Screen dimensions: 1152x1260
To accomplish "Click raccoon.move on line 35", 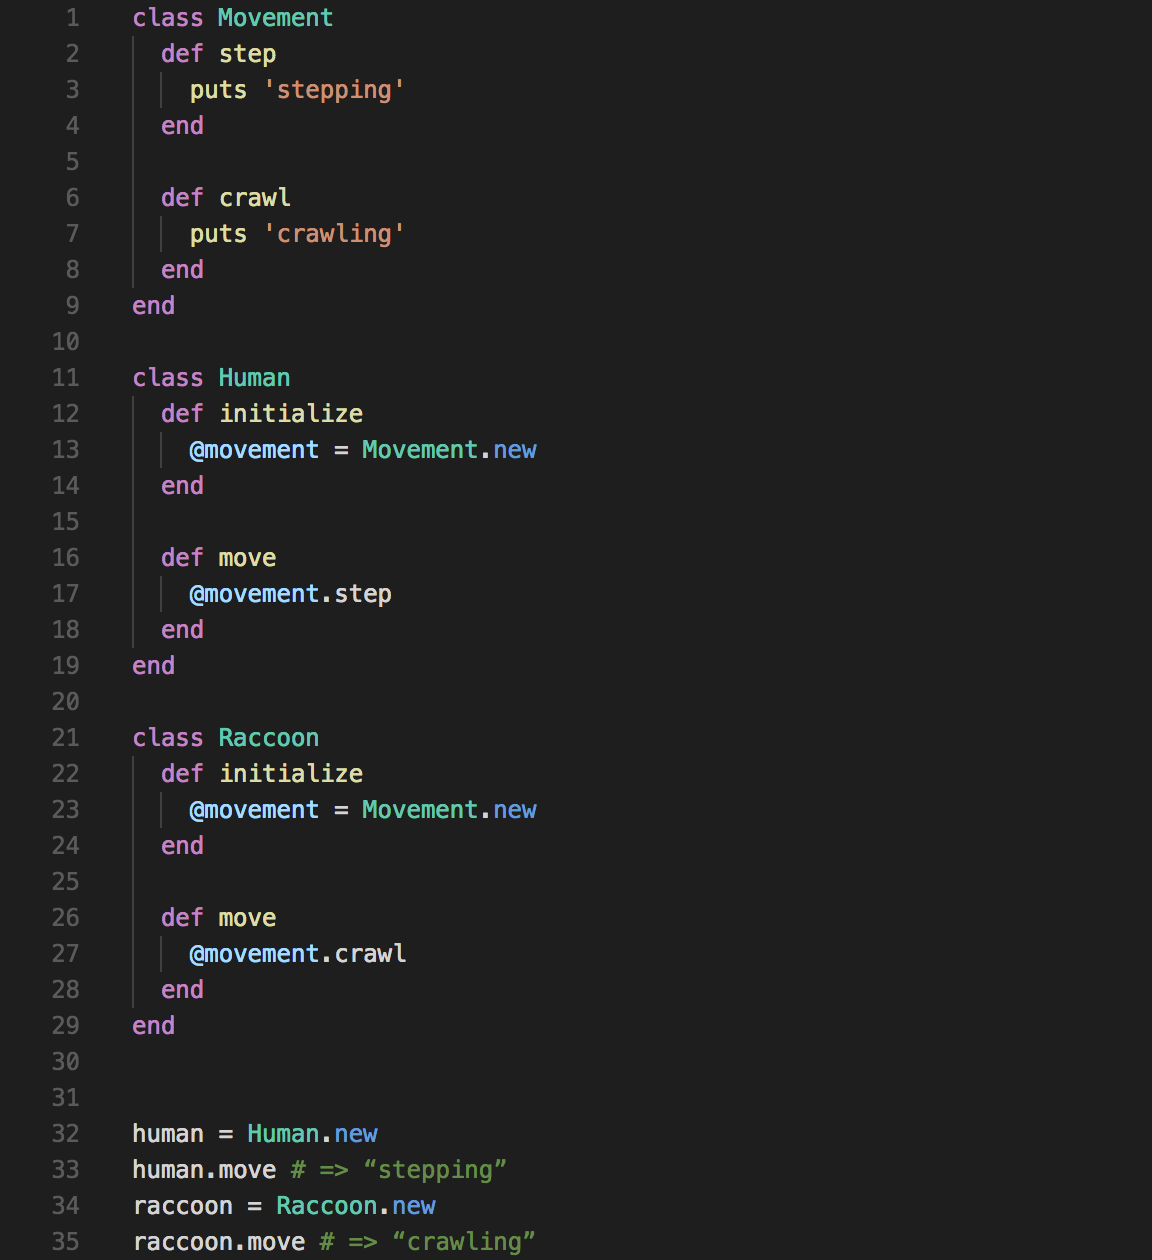I will tap(219, 1242).
